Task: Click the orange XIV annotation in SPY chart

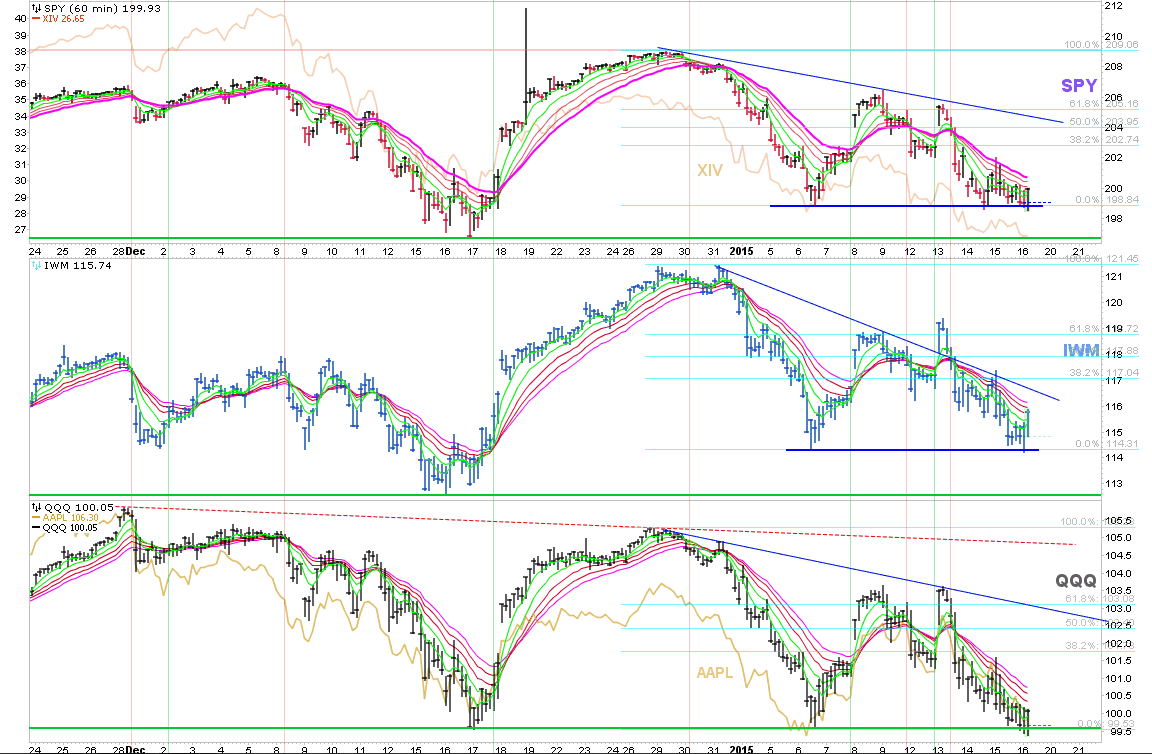Action: pyautogui.click(x=710, y=170)
